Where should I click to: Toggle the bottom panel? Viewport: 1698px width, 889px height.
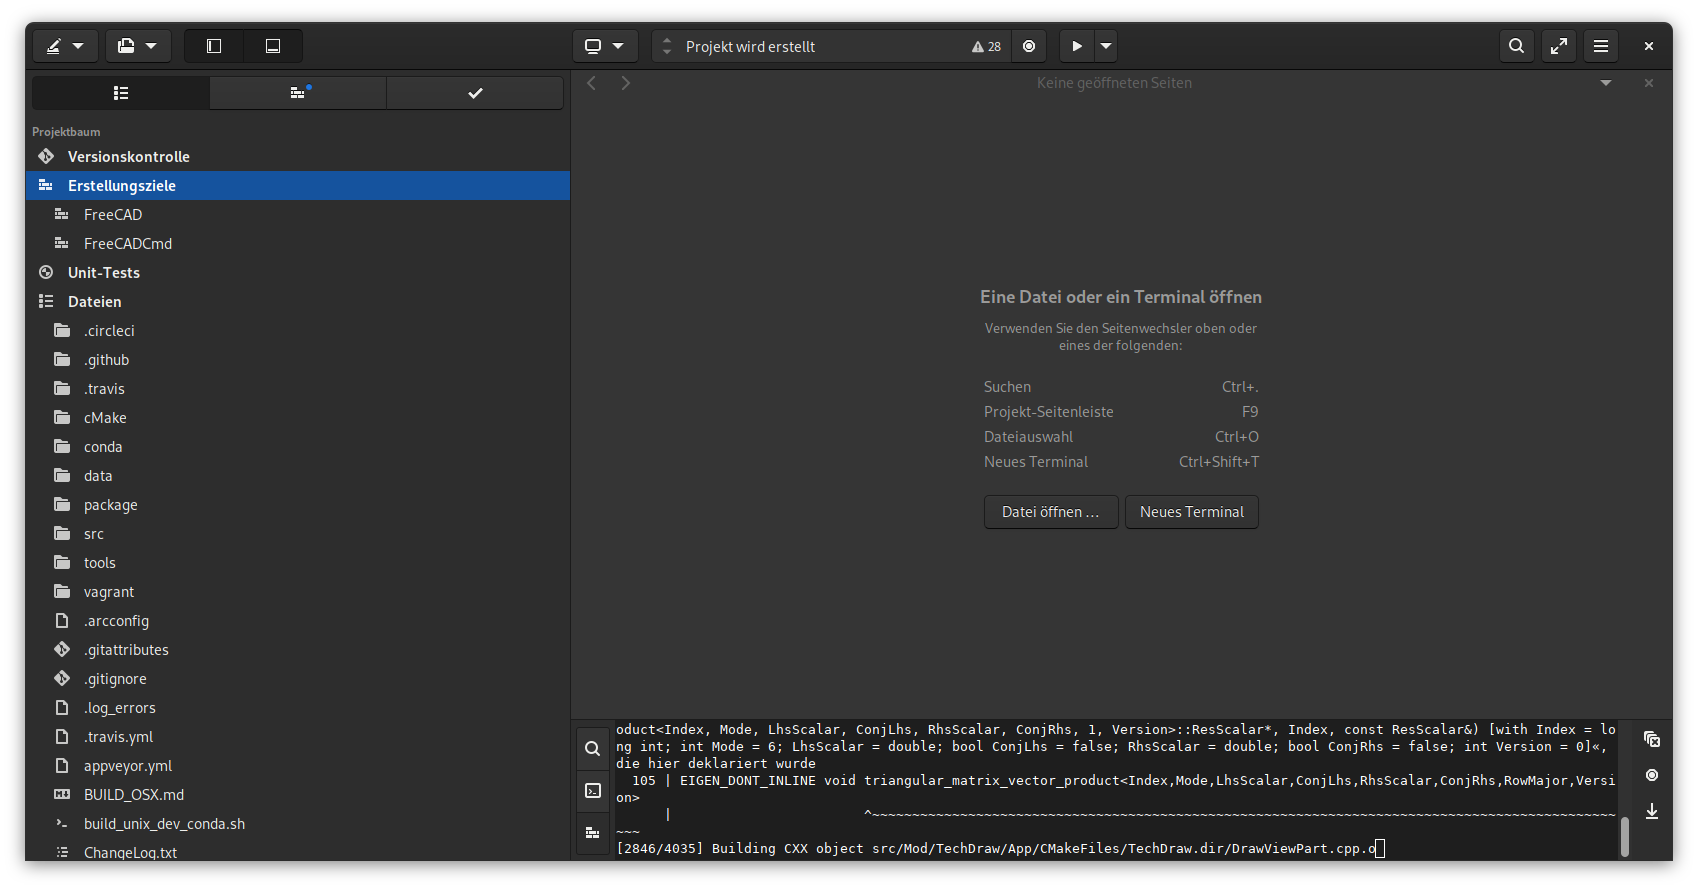coord(273,46)
